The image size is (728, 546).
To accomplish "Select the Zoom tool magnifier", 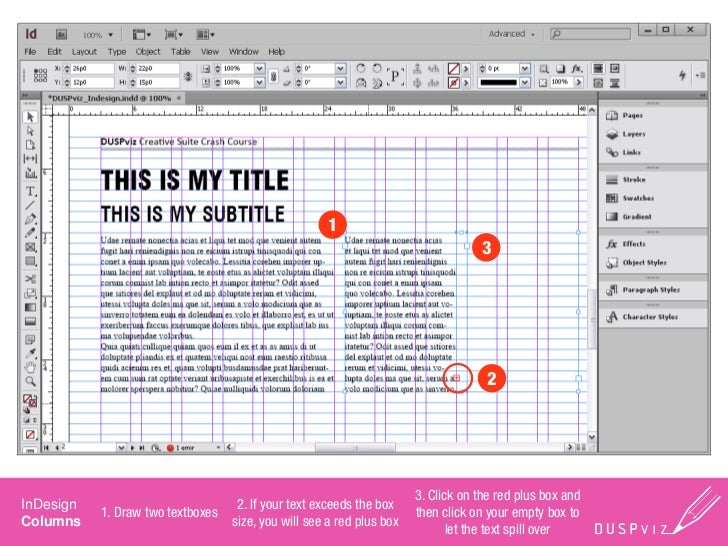I will (30, 382).
